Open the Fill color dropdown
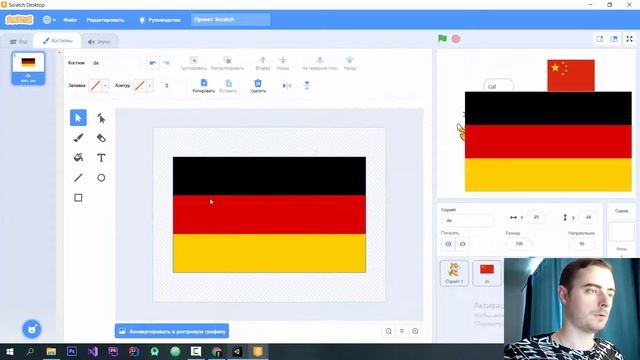The image size is (640, 360). point(105,86)
